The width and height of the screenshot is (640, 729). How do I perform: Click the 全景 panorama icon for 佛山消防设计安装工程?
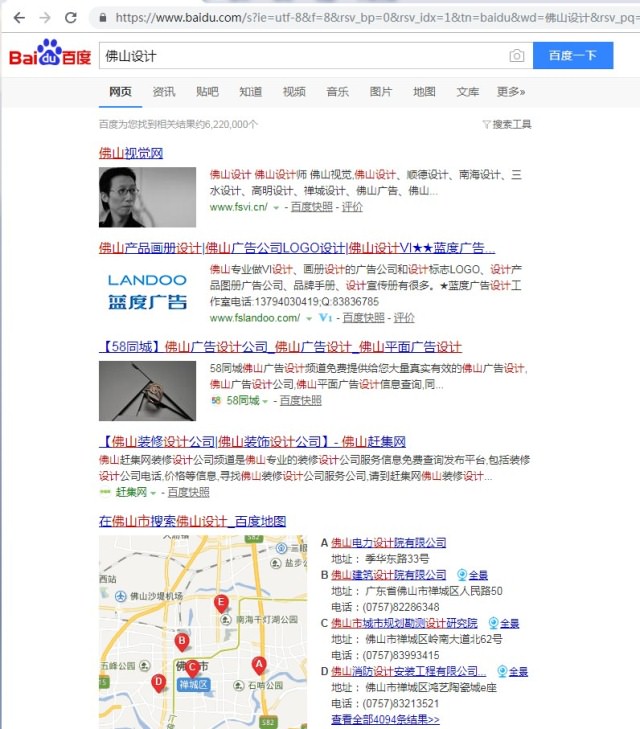(x=502, y=671)
